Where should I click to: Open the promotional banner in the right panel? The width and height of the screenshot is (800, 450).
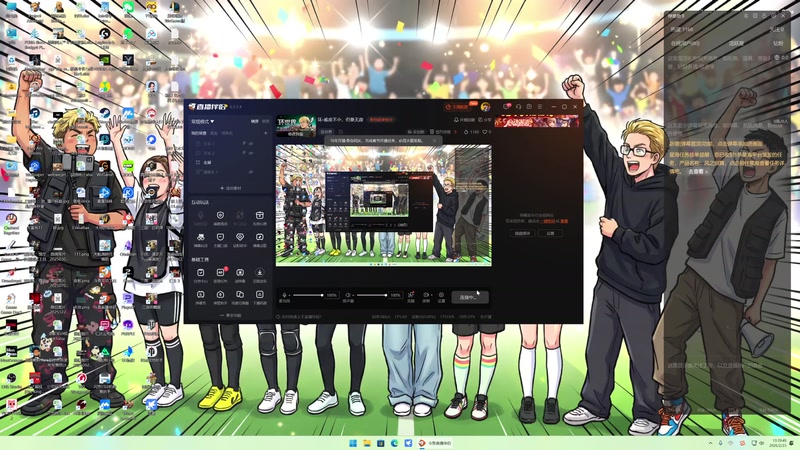[x=537, y=121]
